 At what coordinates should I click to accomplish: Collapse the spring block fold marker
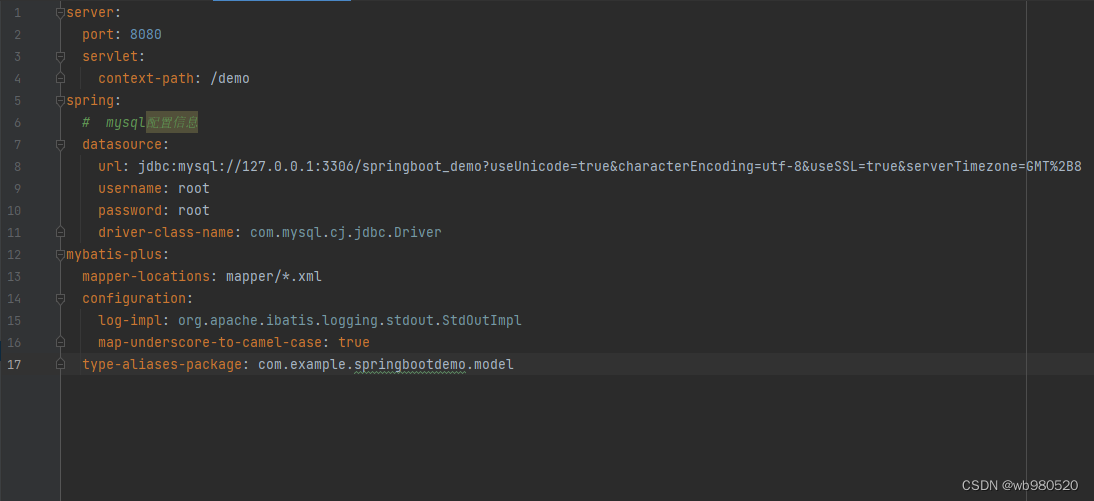click(61, 100)
